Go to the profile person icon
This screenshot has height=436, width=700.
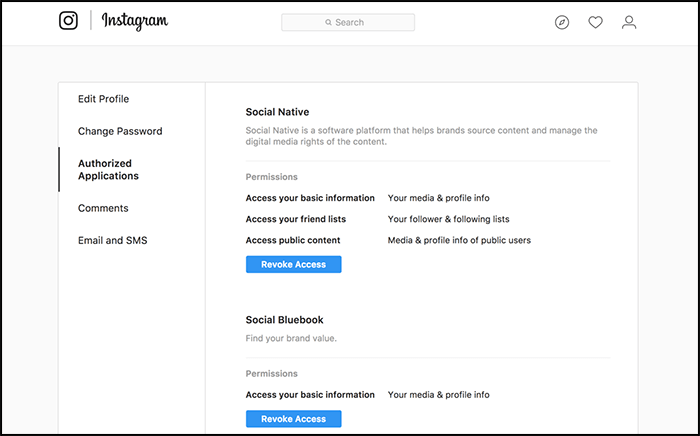(x=629, y=22)
